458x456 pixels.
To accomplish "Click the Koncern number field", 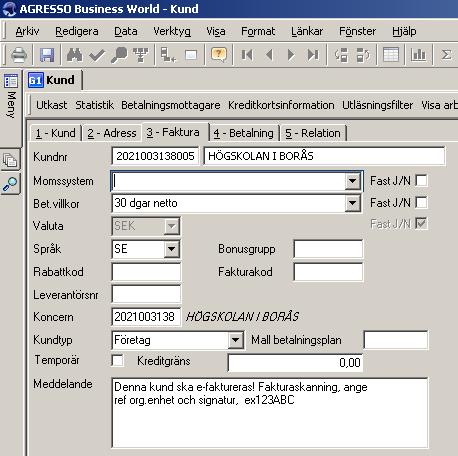I will 146,317.
